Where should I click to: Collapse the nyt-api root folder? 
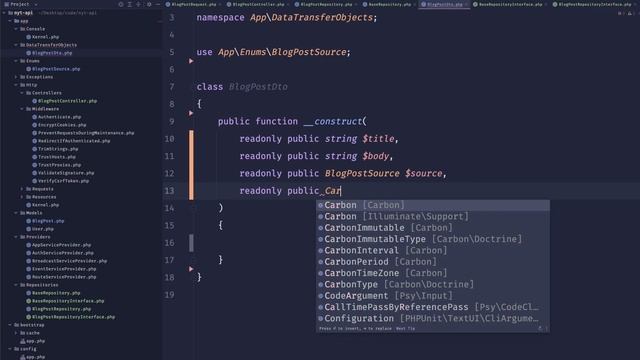click(x=4, y=13)
